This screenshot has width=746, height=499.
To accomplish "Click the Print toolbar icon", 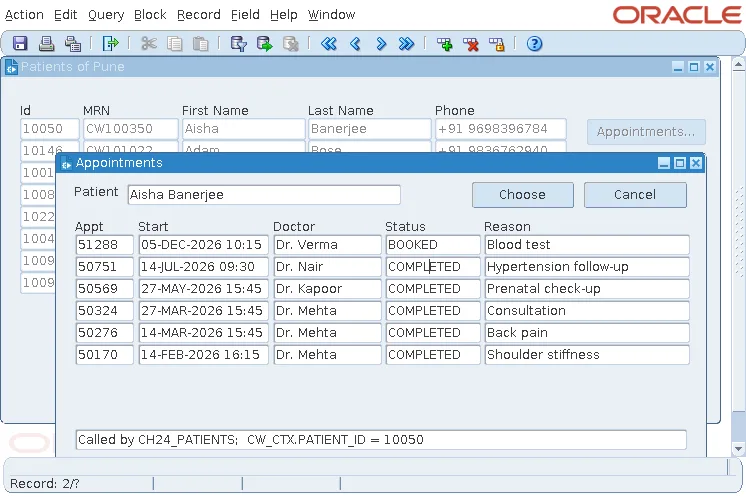I will click(x=46, y=44).
